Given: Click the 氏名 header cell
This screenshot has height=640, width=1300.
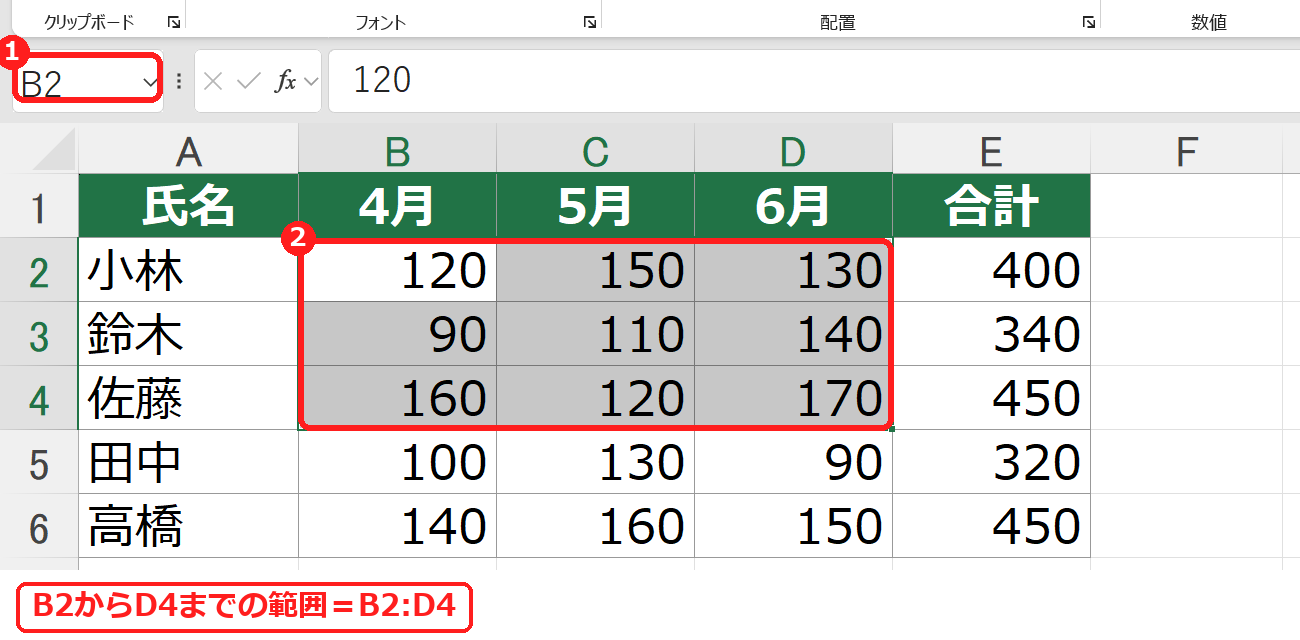Looking at the screenshot, I should click(x=188, y=206).
